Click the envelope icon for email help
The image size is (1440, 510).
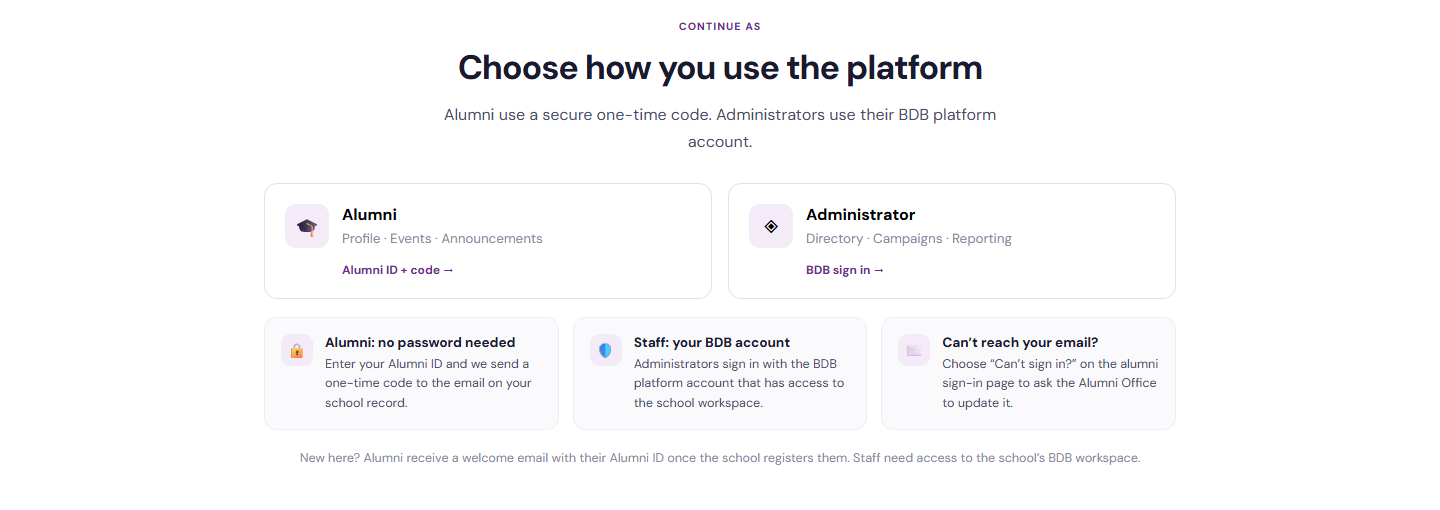[914, 350]
